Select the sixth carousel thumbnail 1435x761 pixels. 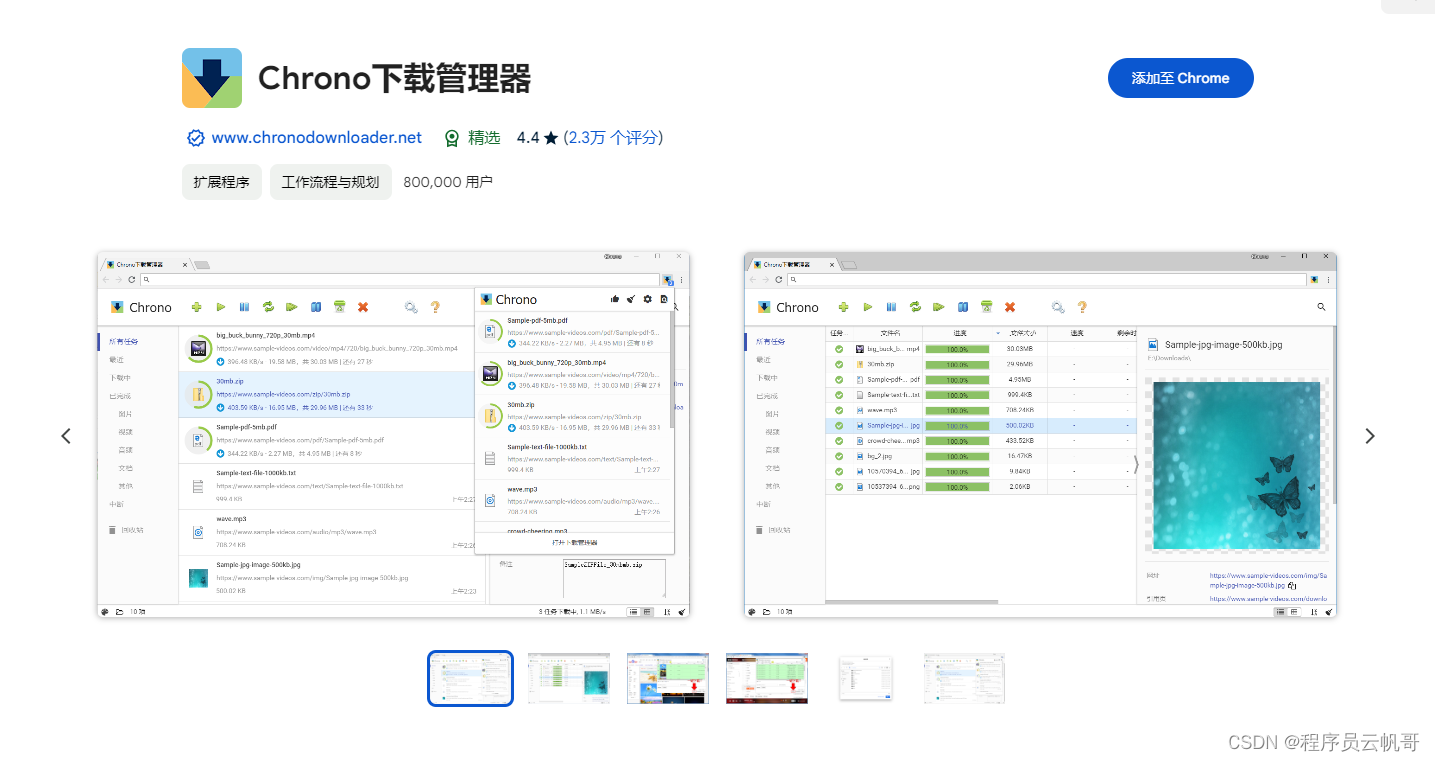[x=965, y=678]
